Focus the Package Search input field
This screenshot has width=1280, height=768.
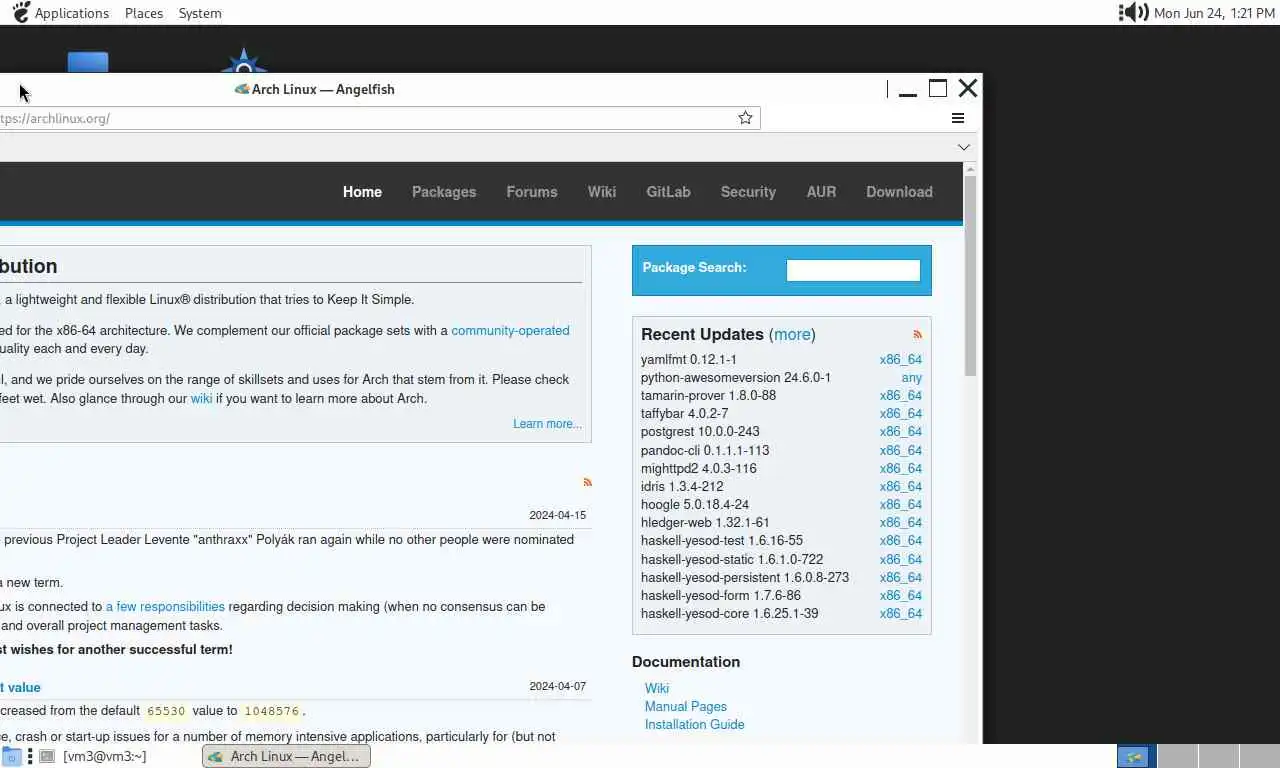pos(853,270)
